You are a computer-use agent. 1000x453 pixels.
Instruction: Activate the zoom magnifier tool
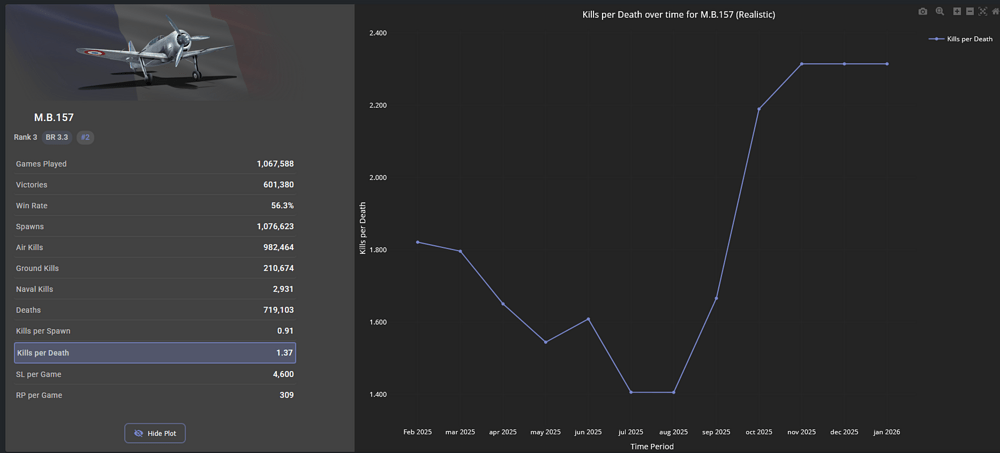pyautogui.click(x=940, y=12)
